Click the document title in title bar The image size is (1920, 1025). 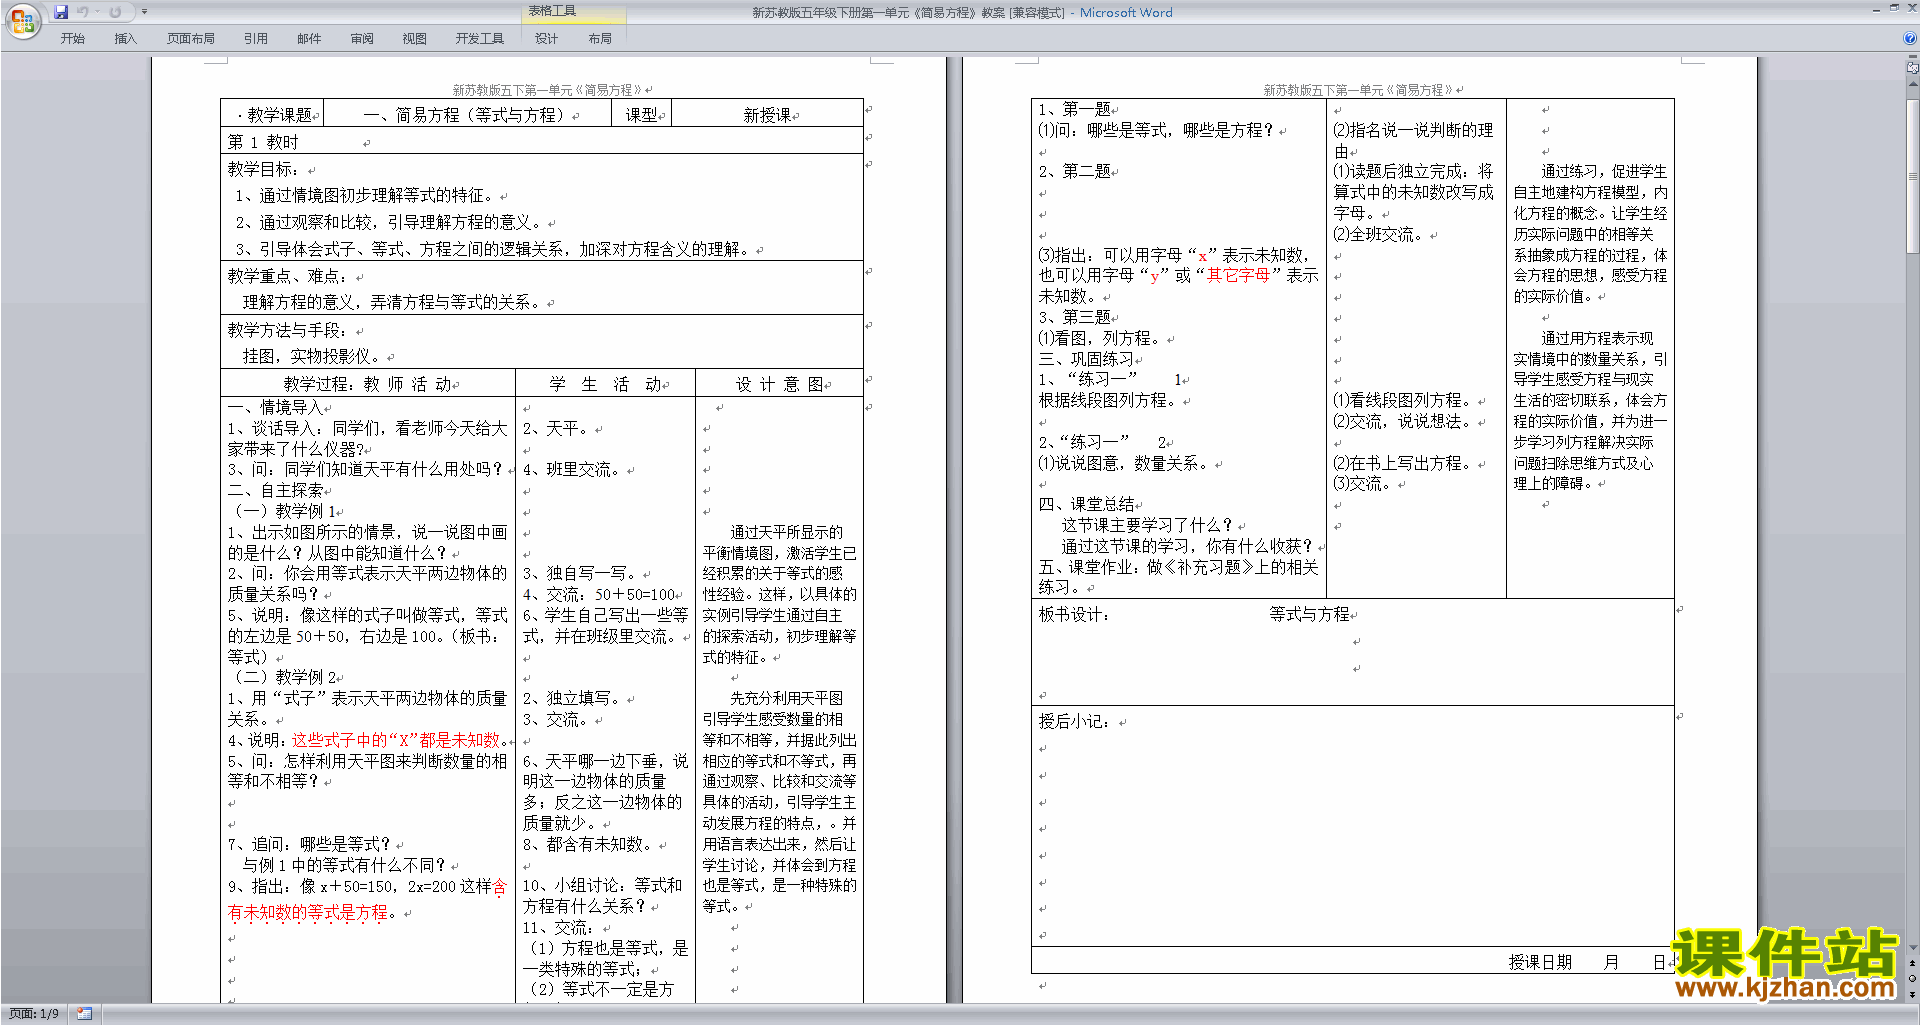(962, 12)
